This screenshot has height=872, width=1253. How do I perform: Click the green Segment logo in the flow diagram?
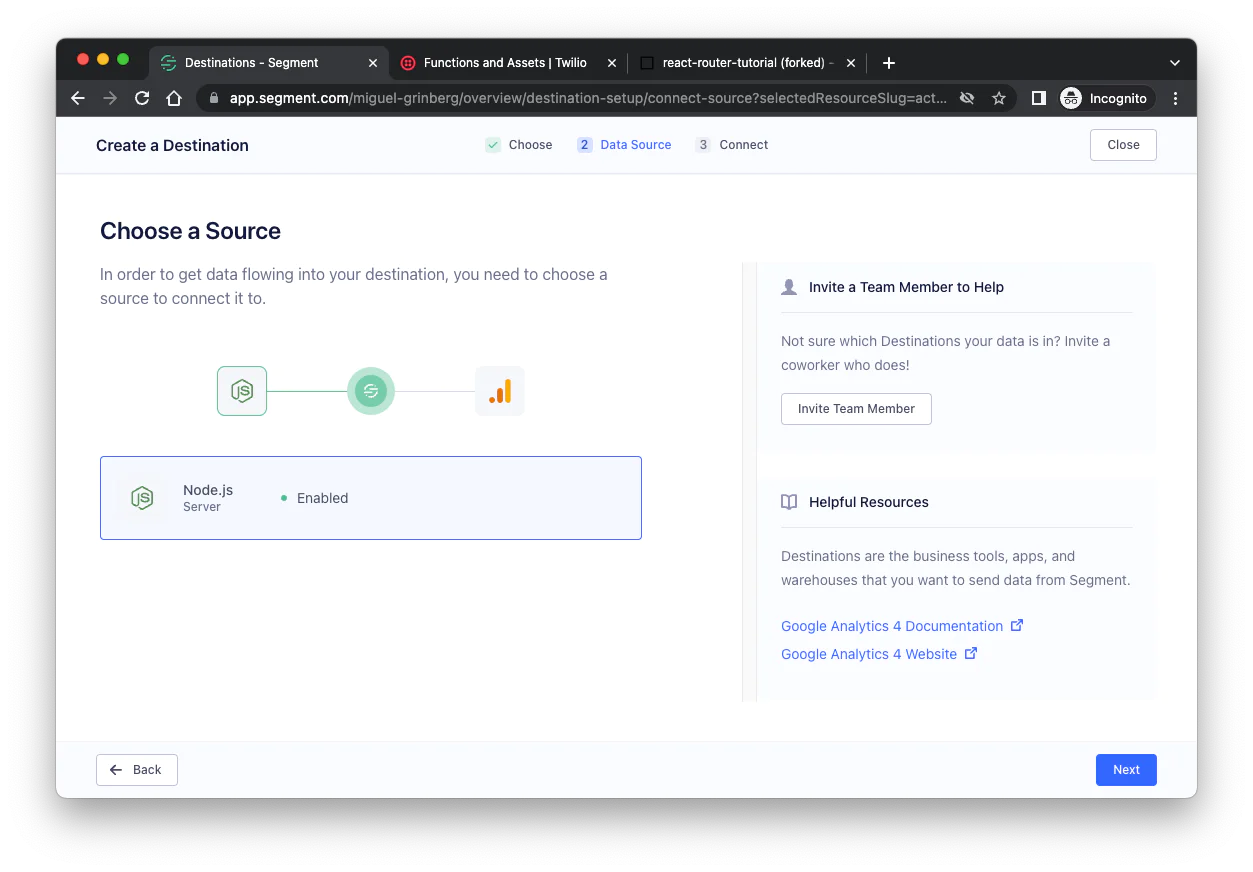371,390
